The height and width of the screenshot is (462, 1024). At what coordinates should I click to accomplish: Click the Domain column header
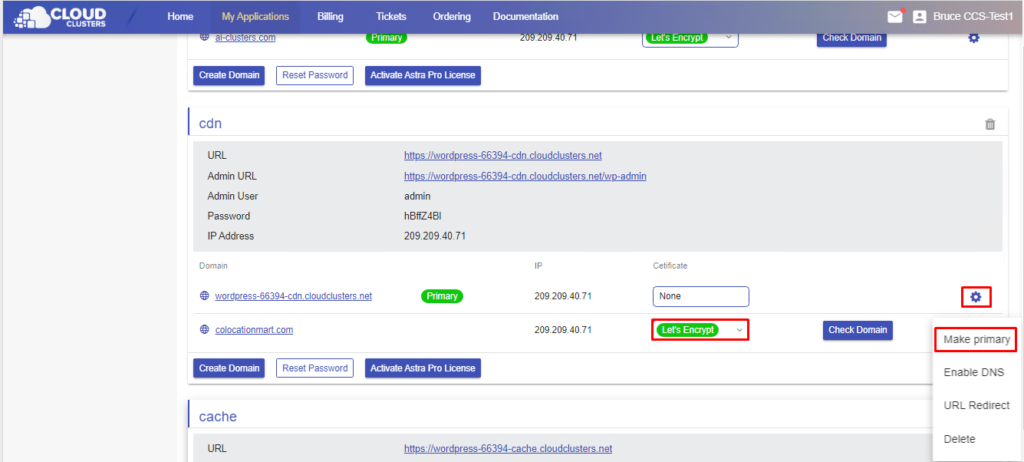point(213,266)
